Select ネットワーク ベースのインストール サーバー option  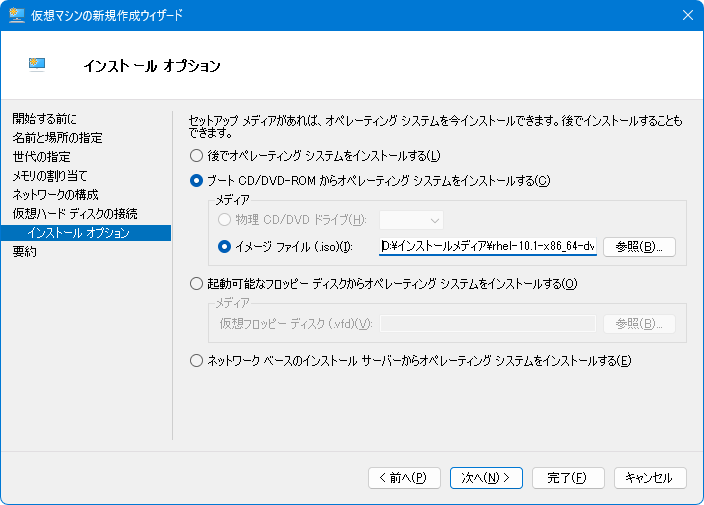coord(196,361)
